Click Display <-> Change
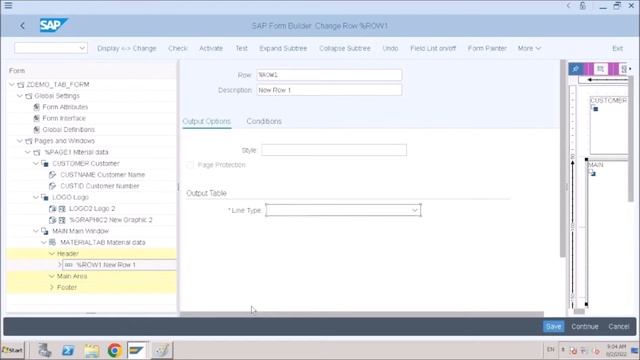The width and height of the screenshot is (640, 360). pyautogui.click(x=127, y=48)
